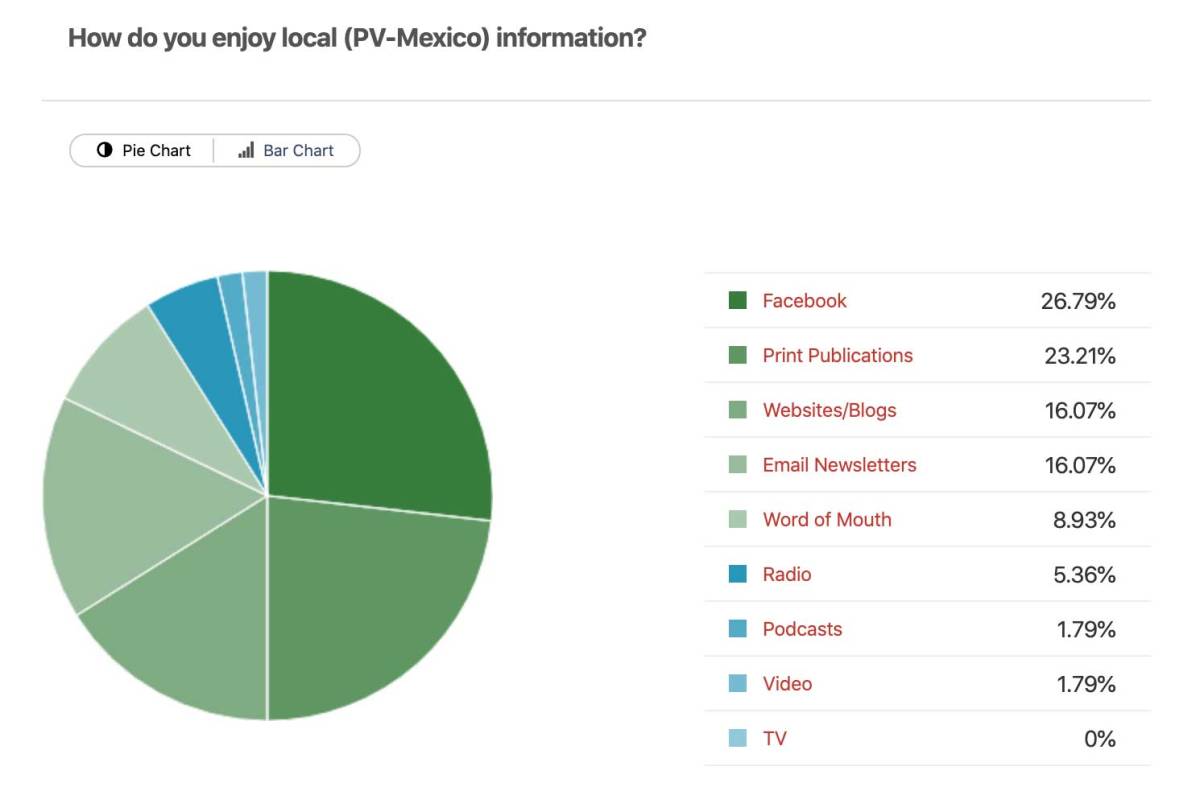Select the Podcasts legend label
Screen dimensions: 1200x787
pos(802,629)
